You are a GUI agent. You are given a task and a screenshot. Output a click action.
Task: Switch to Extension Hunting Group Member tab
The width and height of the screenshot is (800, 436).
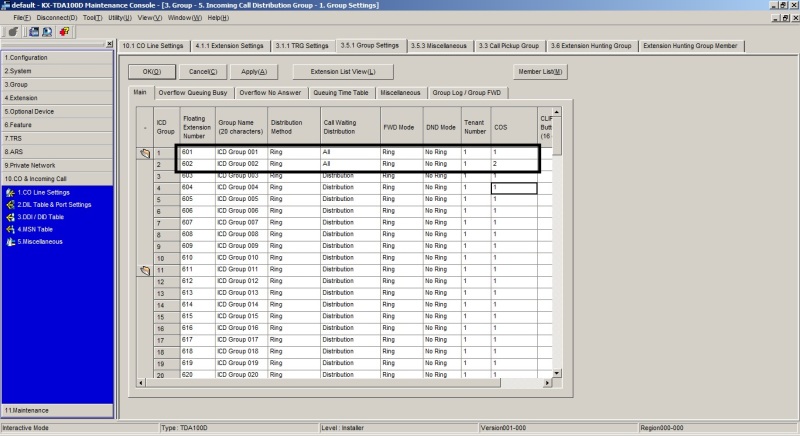[690, 46]
